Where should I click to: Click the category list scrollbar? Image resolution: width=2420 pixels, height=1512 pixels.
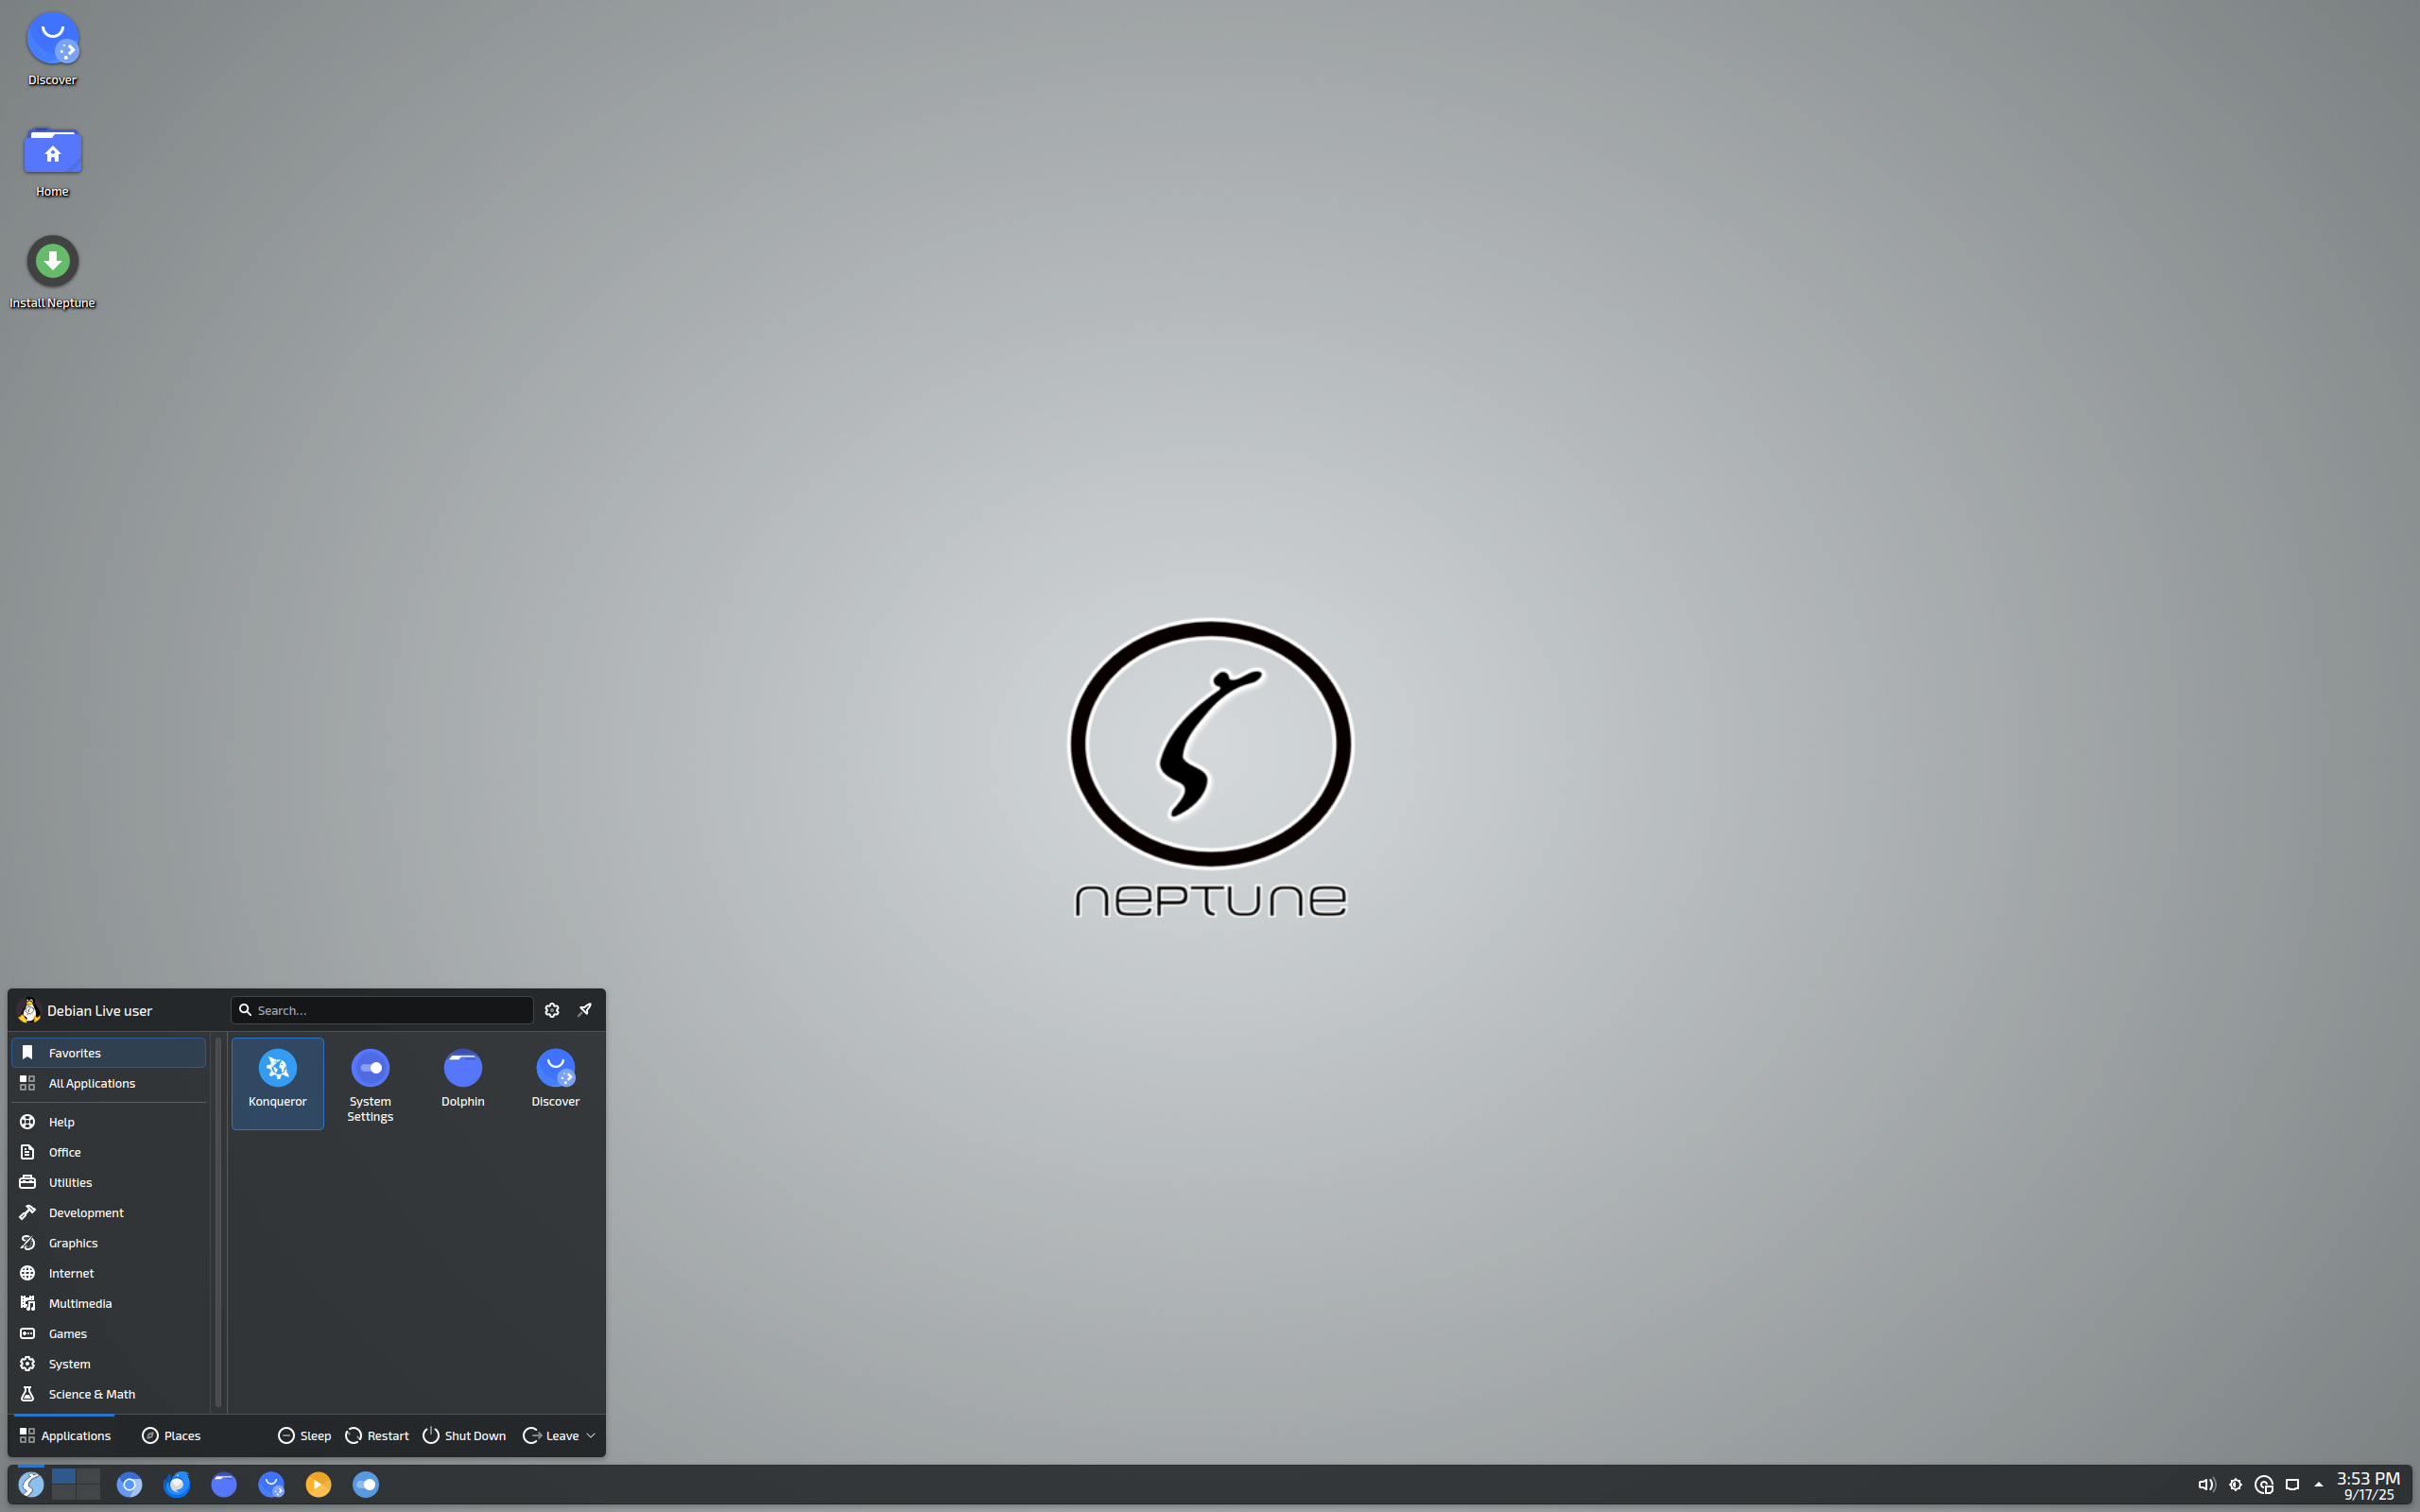(218, 1222)
